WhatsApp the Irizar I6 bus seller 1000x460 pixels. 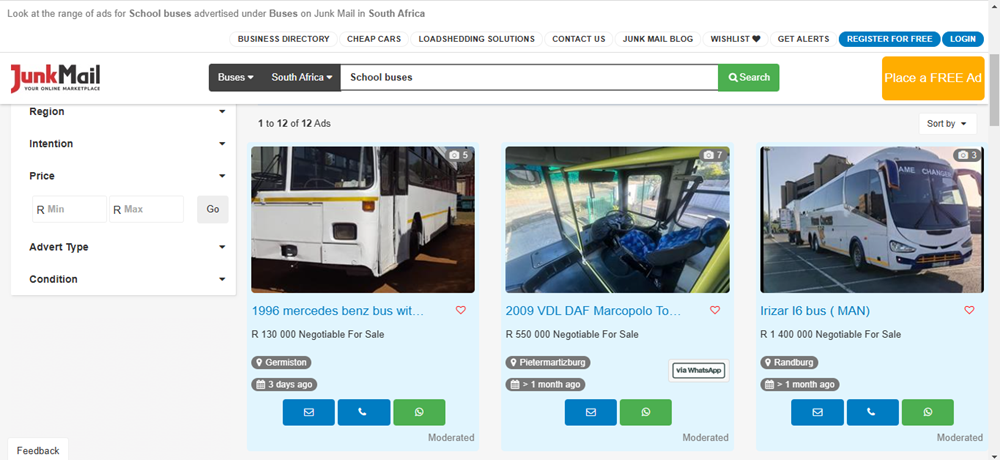(928, 412)
